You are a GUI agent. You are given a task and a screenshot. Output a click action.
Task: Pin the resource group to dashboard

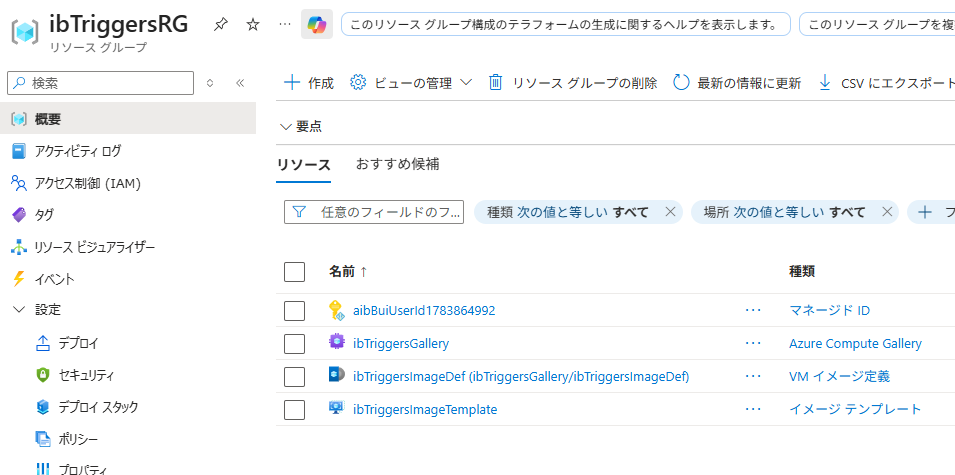[220, 24]
